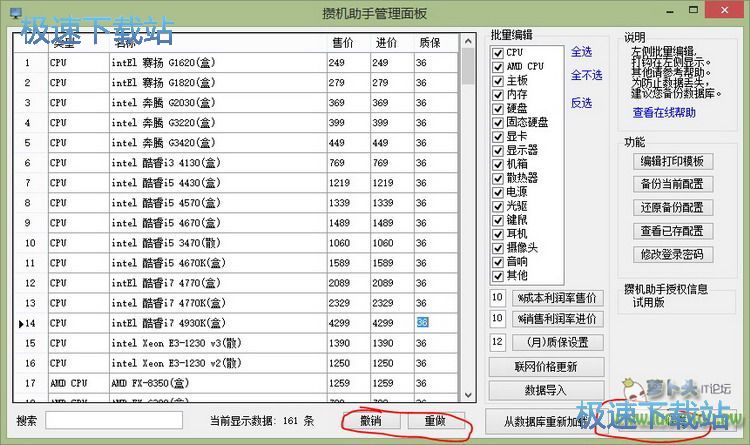Click the 查看已存配置 button

click(x=673, y=231)
